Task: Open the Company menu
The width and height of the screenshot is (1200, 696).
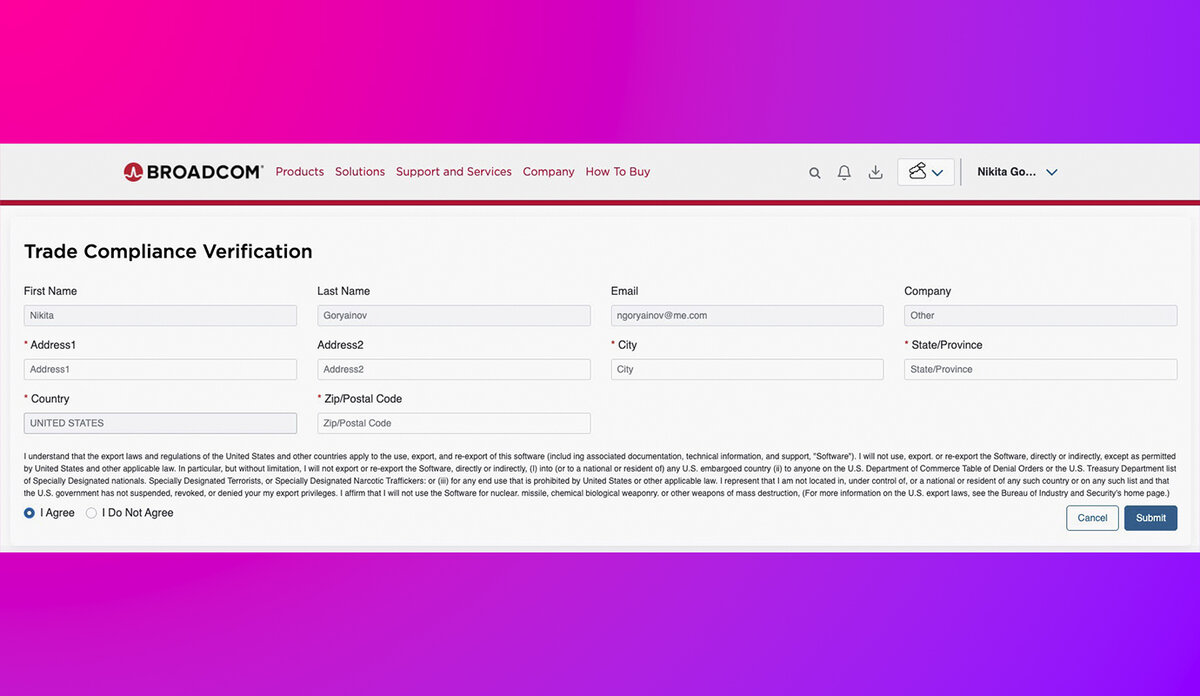Action: [x=549, y=172]
